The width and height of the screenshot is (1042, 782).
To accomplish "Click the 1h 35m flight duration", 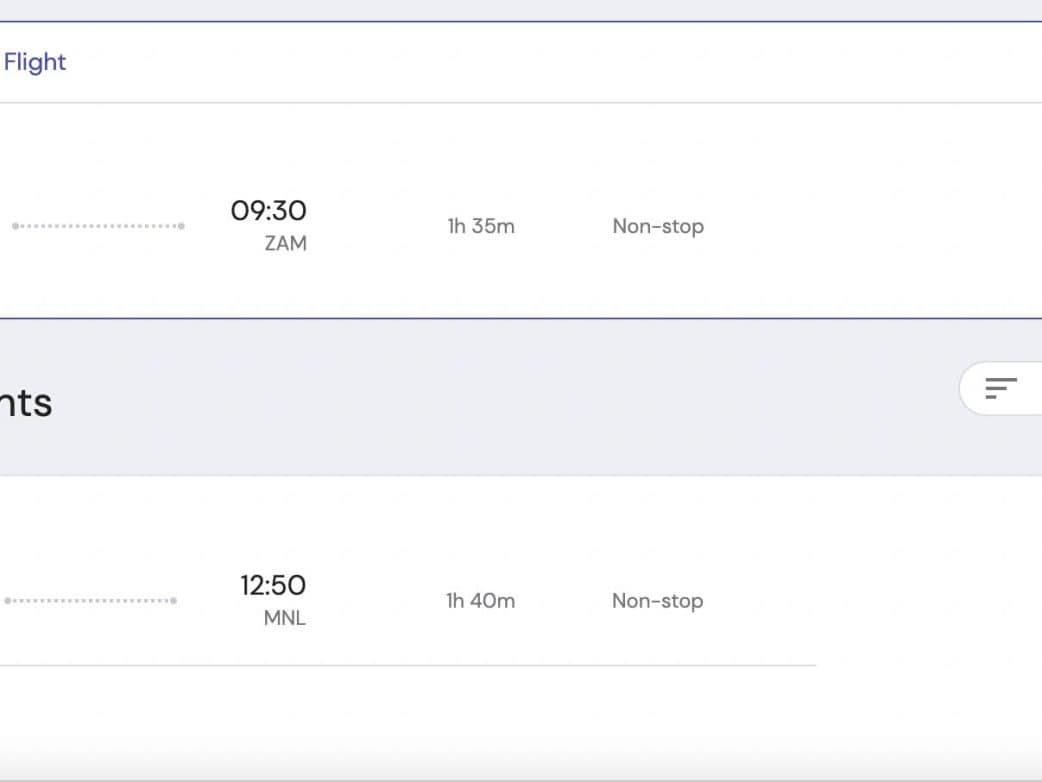I will [481, 226].
